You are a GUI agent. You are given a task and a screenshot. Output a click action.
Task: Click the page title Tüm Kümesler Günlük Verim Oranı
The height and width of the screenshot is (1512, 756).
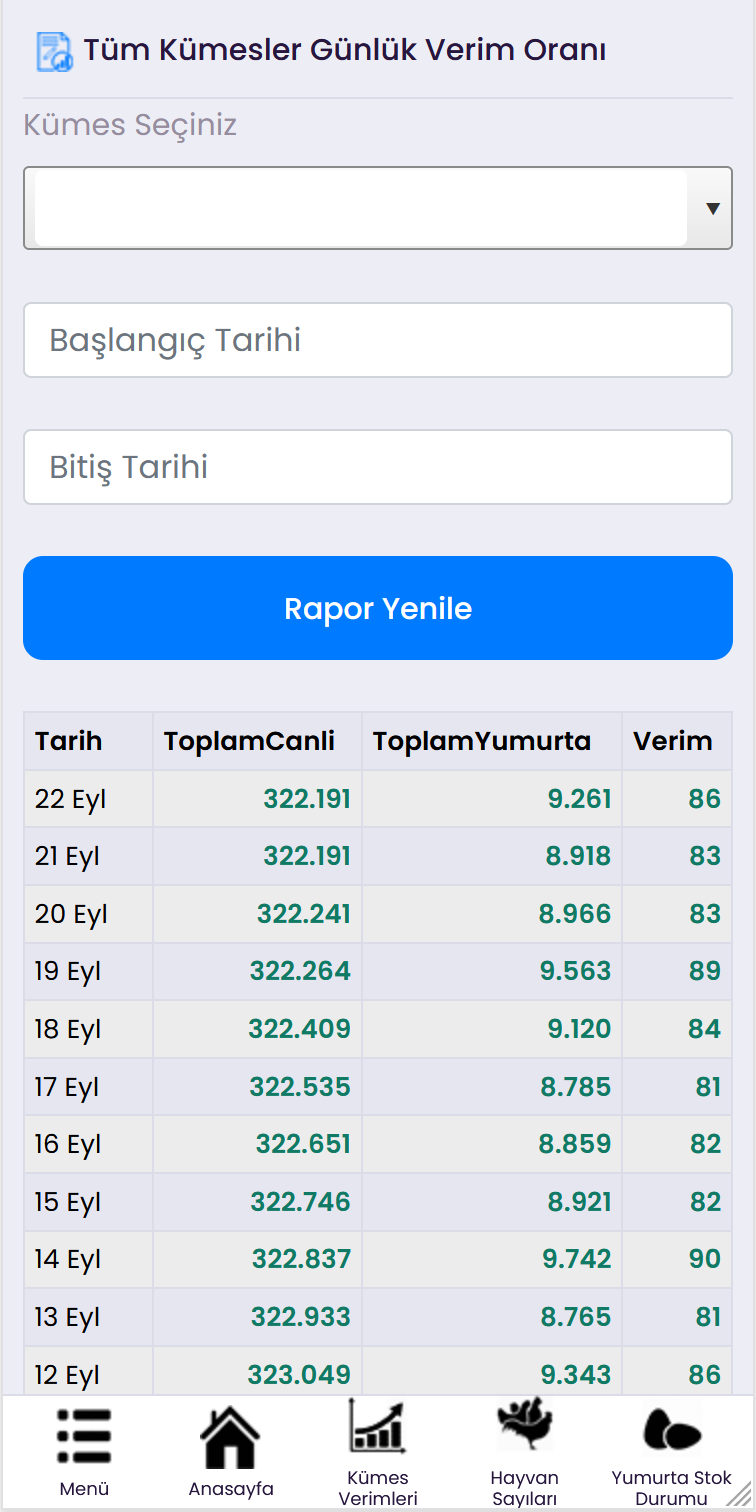pos(344,50)
